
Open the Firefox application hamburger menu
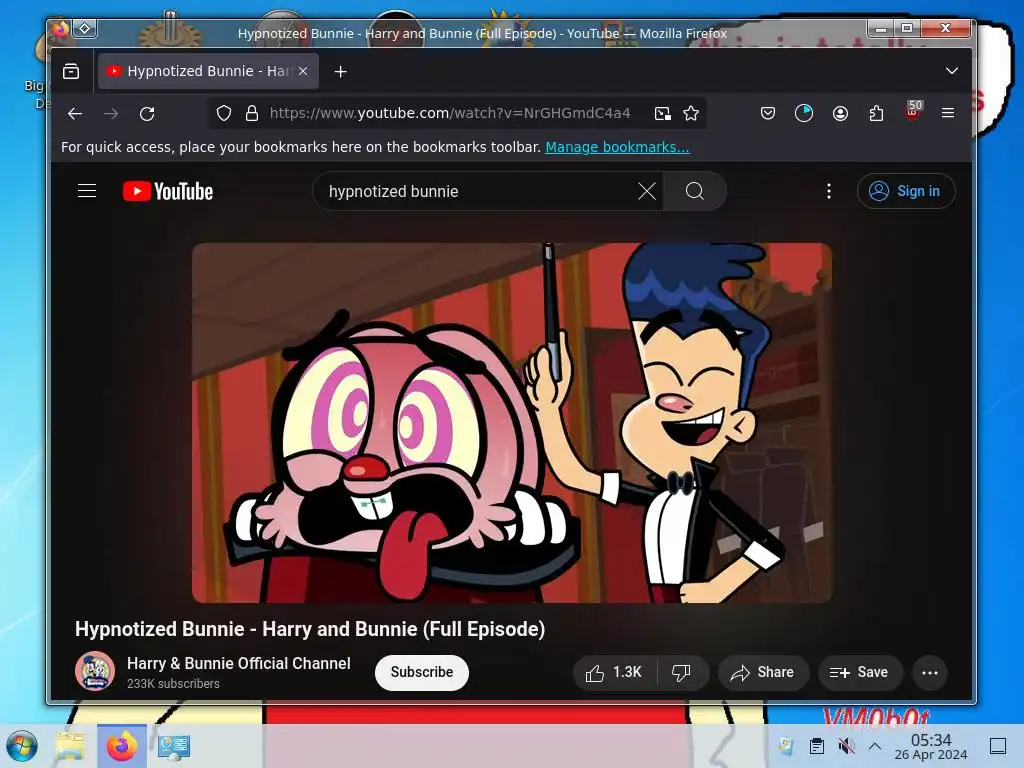(948, 113)
